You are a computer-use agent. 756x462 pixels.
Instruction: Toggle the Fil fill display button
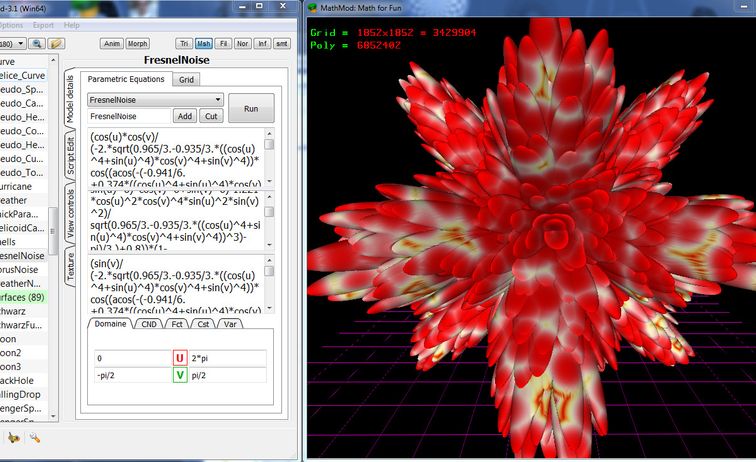[223, 44]
